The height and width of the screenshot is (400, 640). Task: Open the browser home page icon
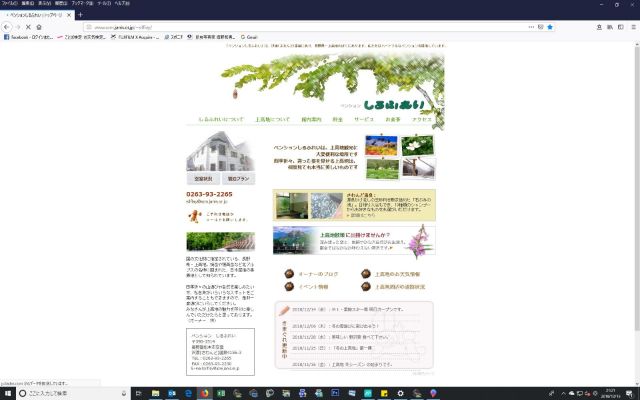pos(46,27)
